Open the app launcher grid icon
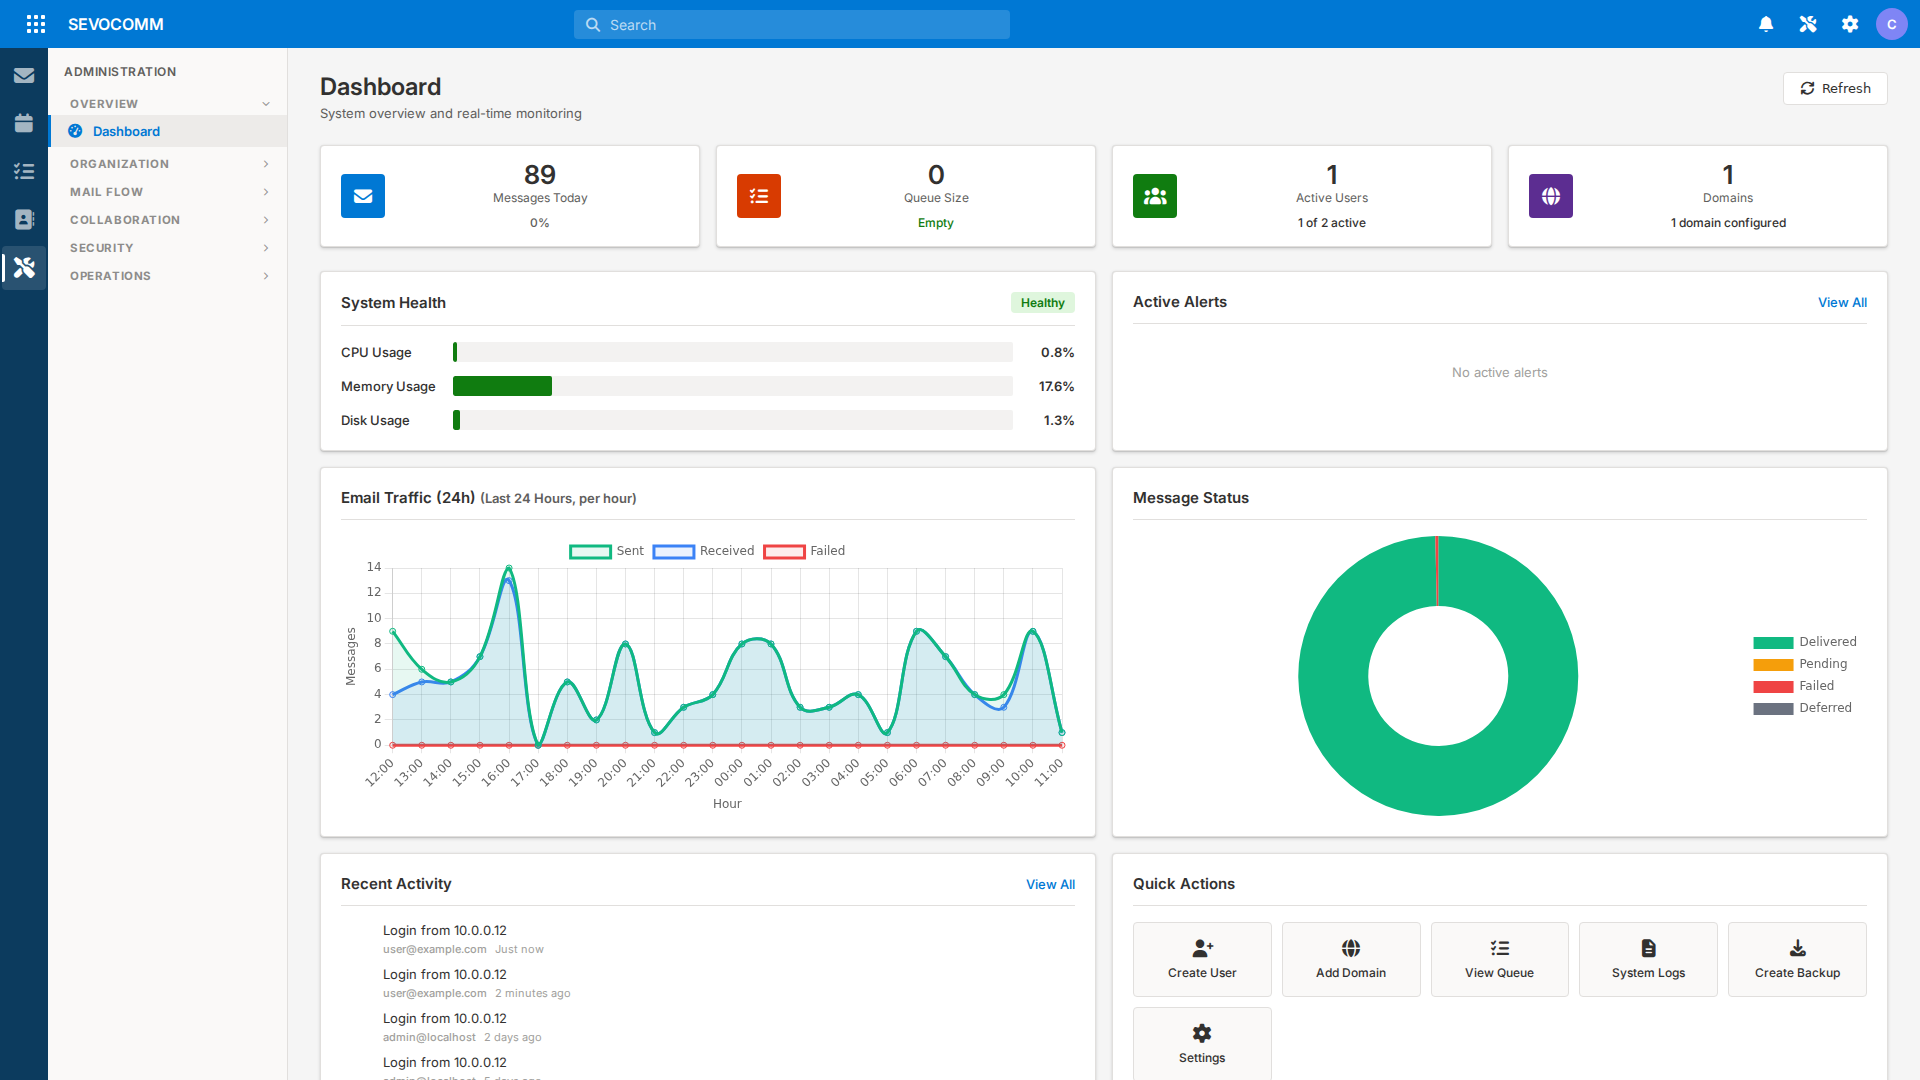This screenshot has height=1080, width=1920. (x=36, y=24)
